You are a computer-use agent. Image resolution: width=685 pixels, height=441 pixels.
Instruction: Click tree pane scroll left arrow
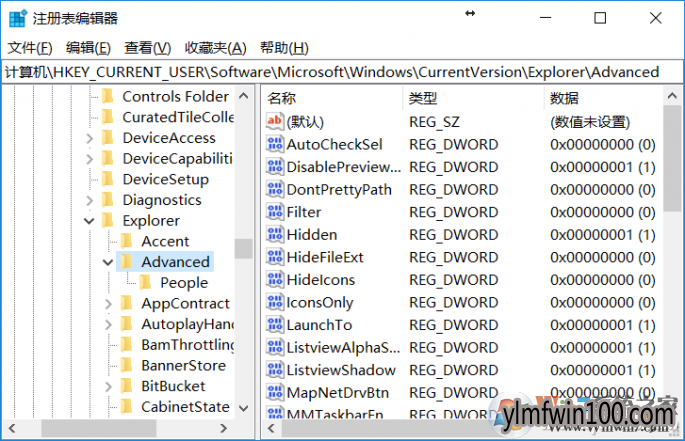coord(12,428)
